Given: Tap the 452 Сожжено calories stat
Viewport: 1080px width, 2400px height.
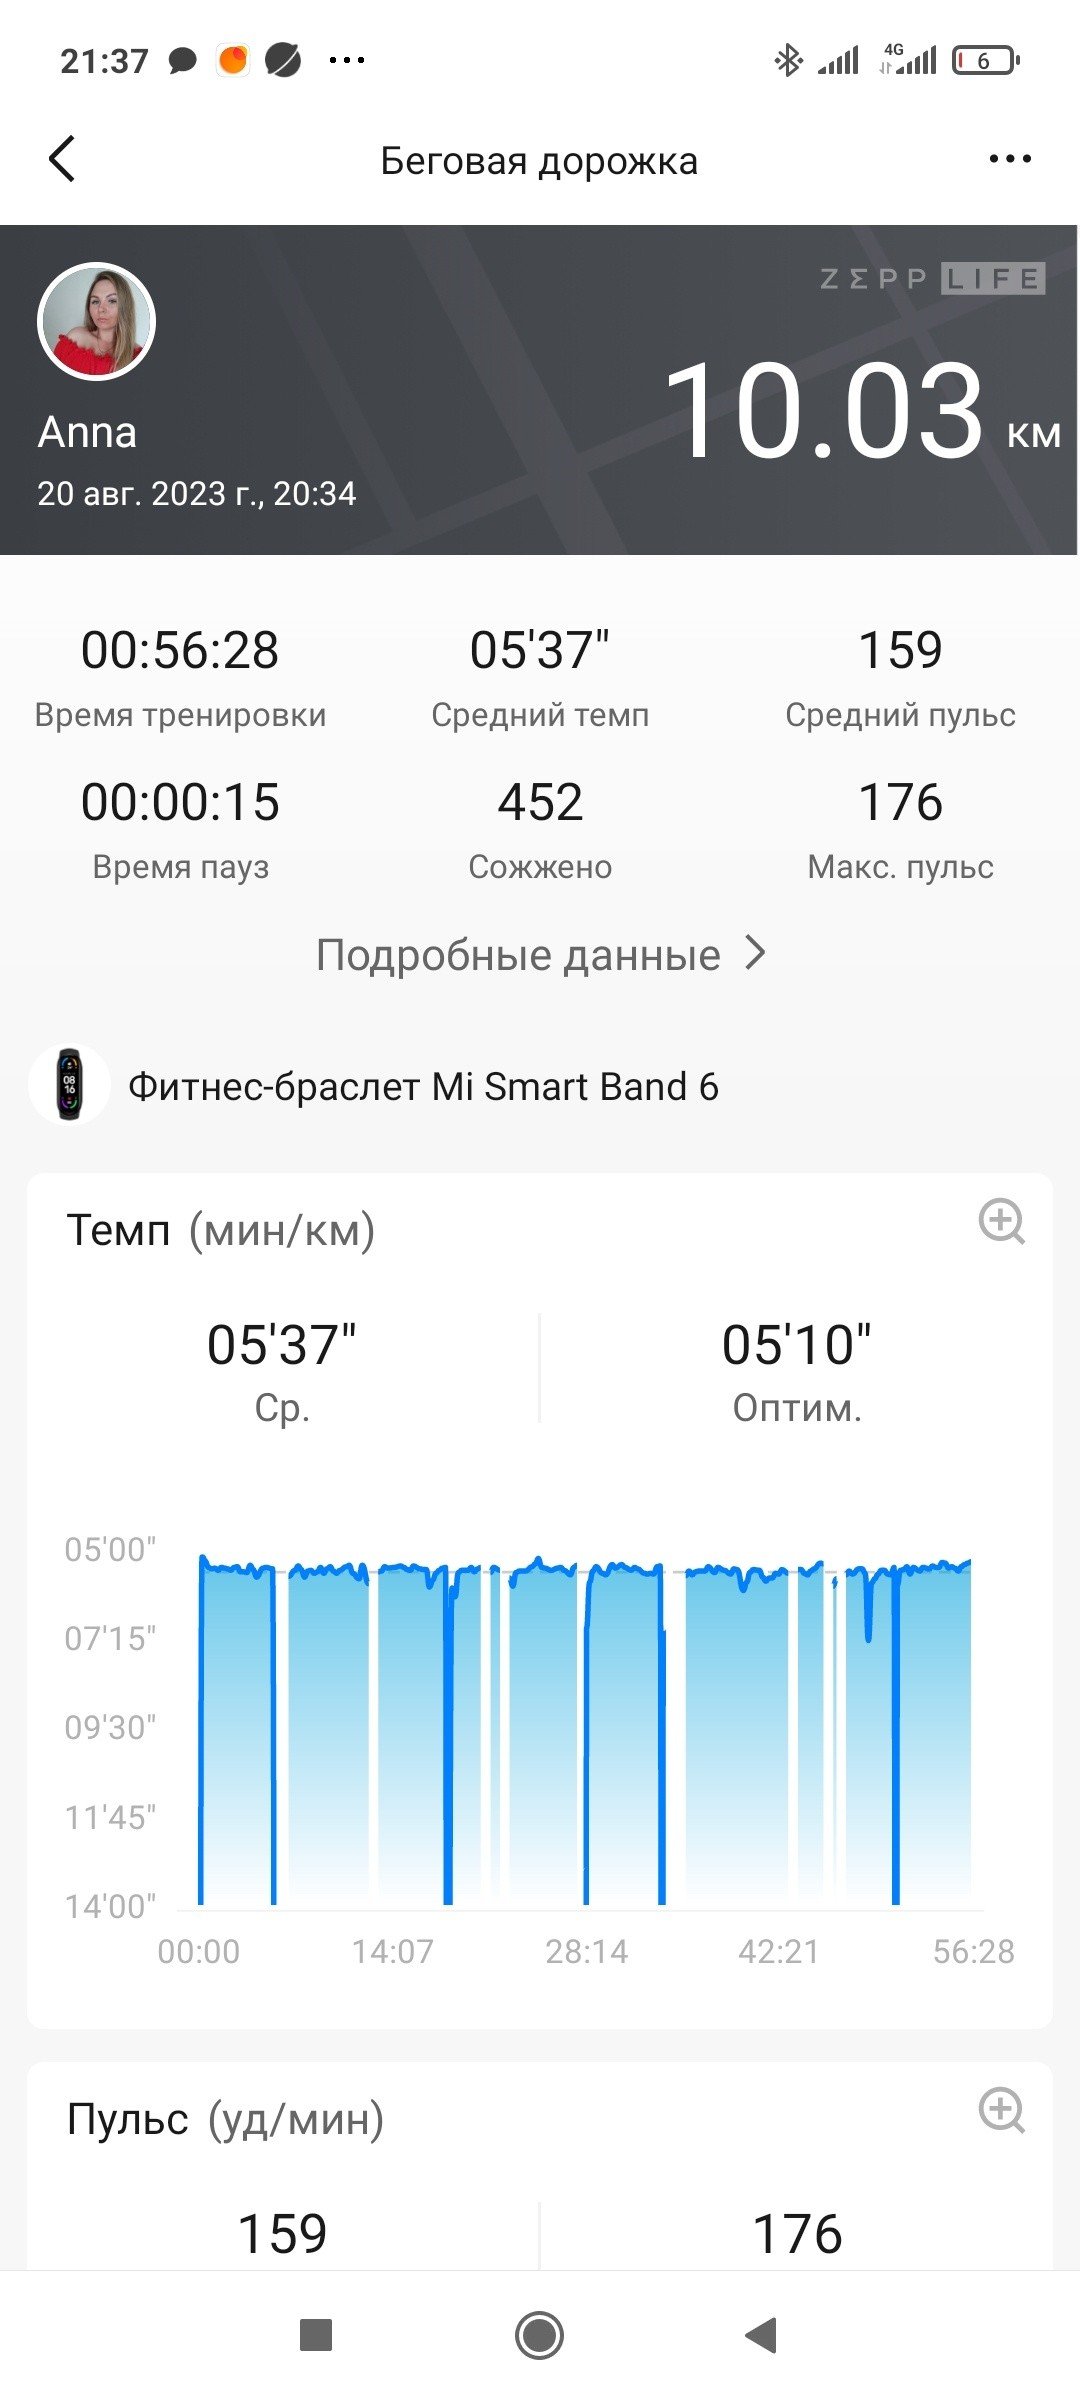Looking at the screenshot, I should [x=540, y=830].
